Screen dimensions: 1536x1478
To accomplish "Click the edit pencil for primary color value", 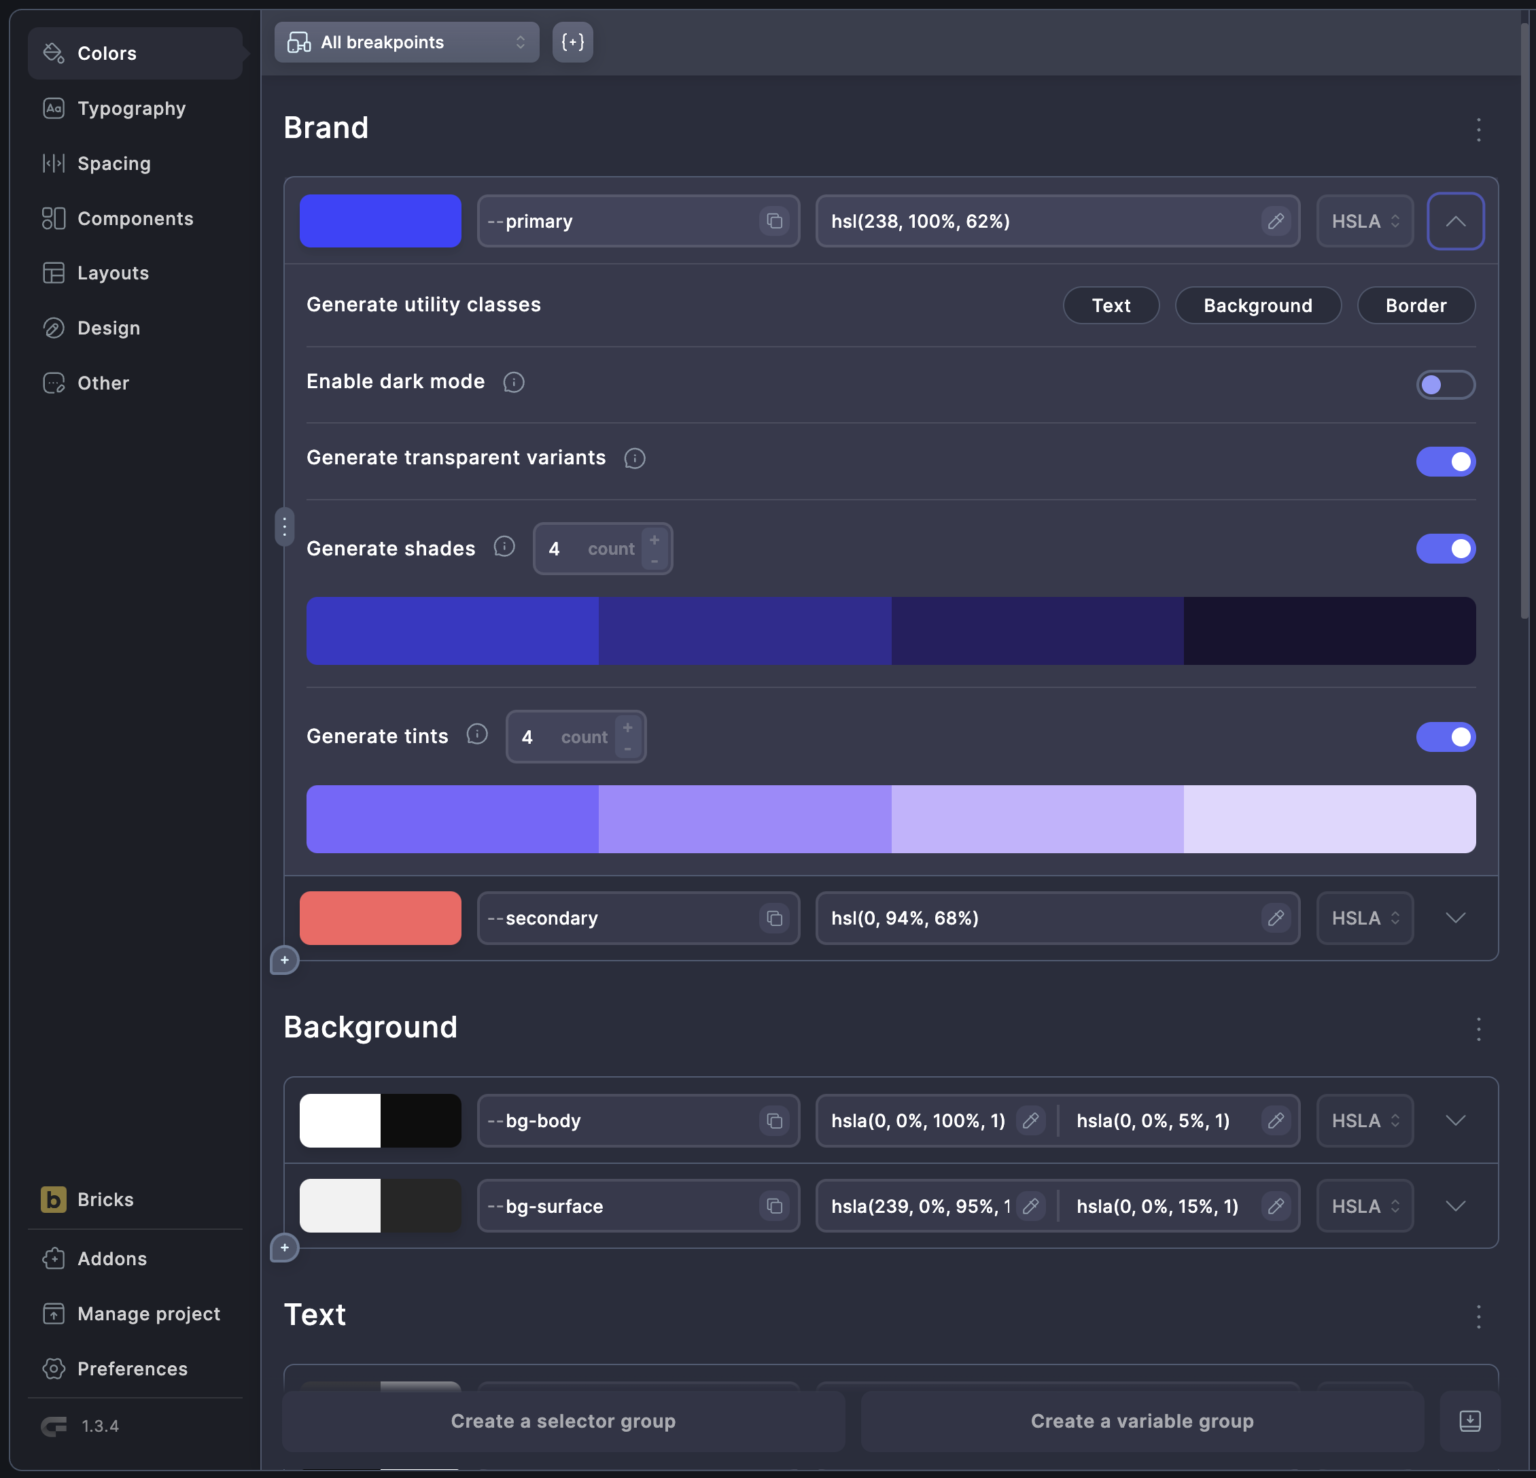I will [1275, 221].
